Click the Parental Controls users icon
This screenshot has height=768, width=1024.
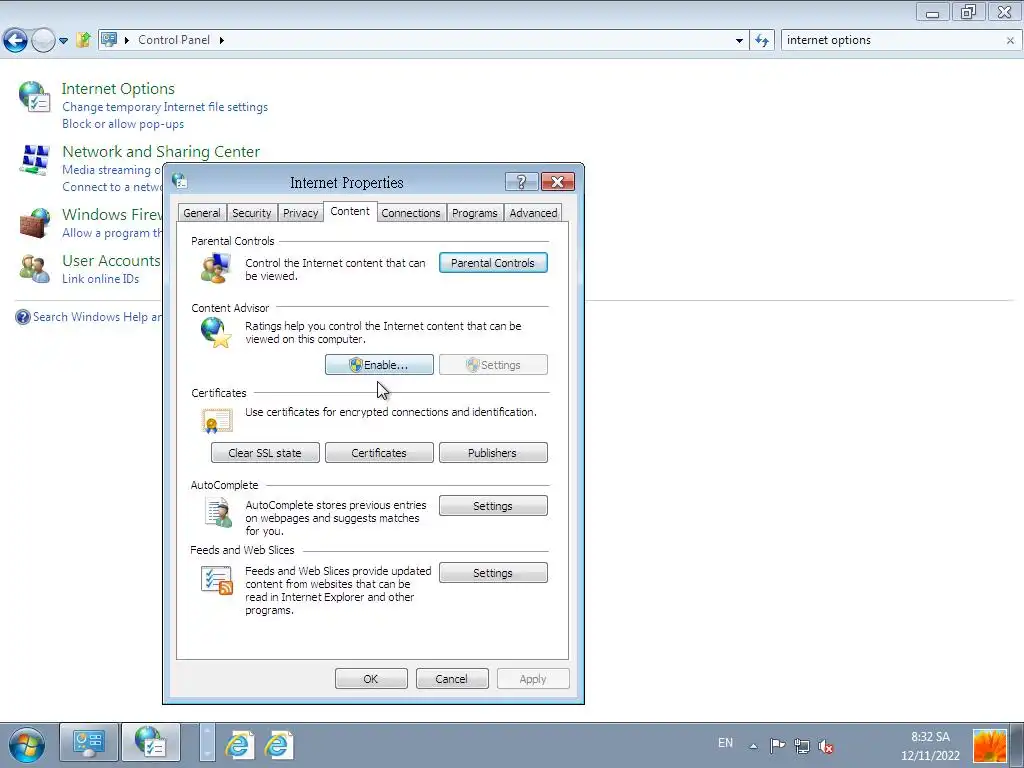point(216,266)
